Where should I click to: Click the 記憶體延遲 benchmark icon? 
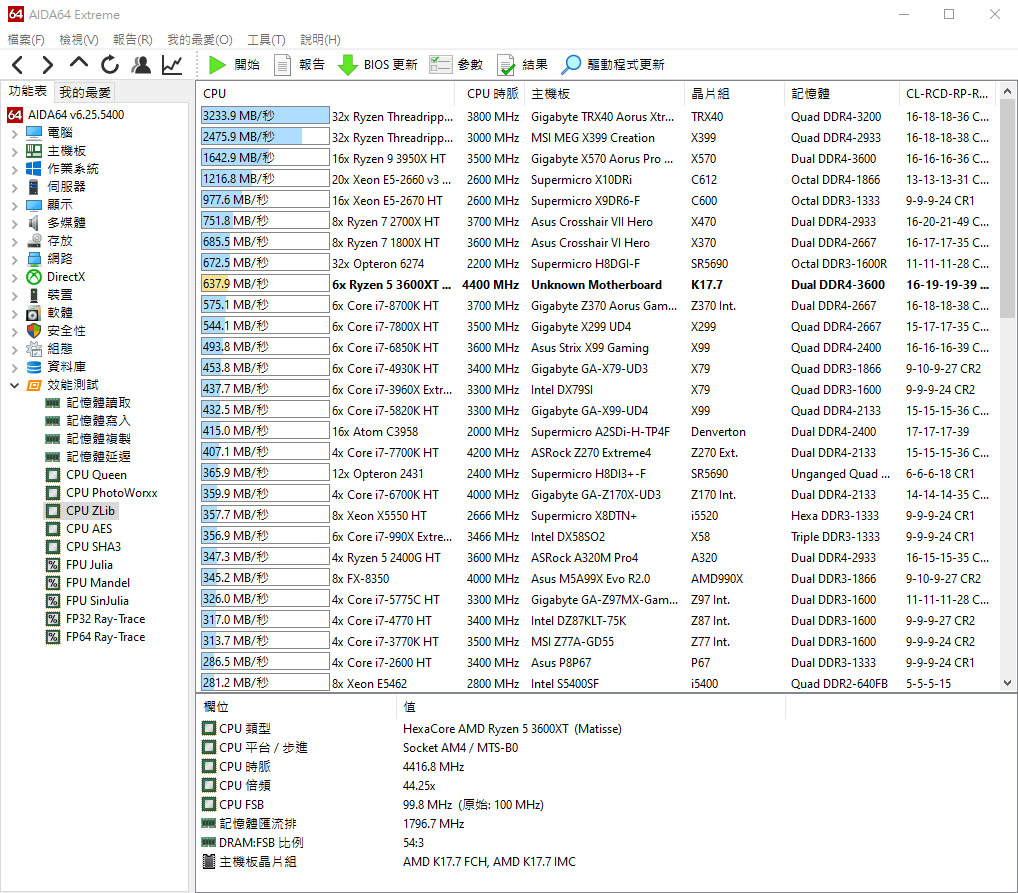(53, 457)
